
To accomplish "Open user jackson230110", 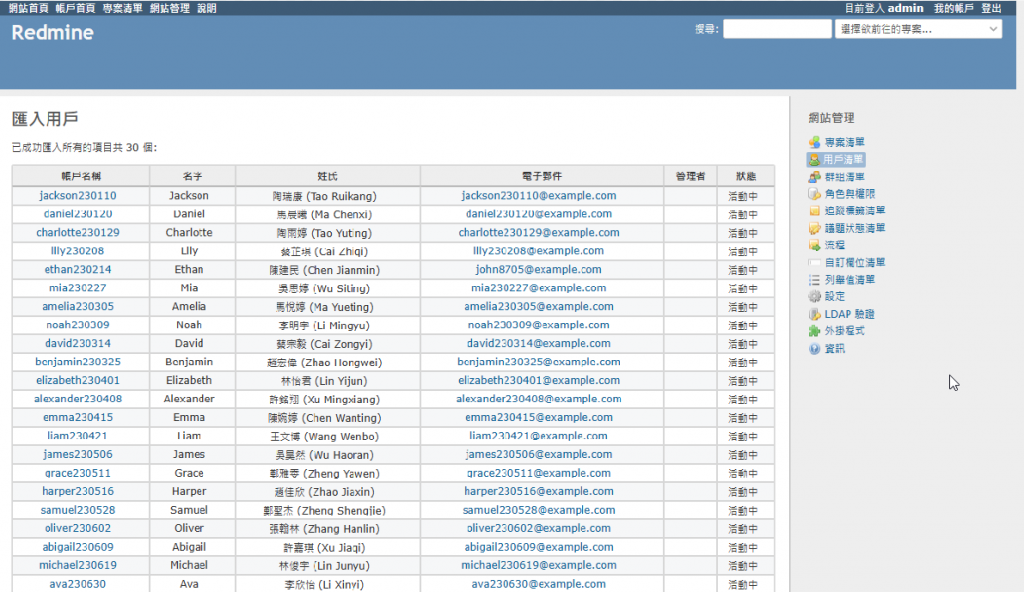I will [x=78, y=195].
